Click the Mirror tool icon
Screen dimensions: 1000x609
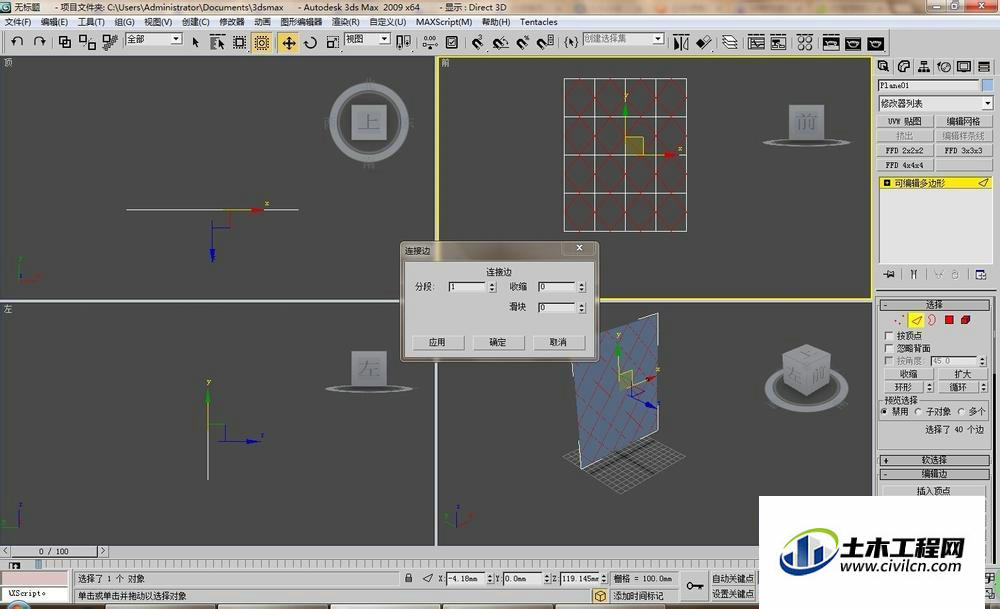681,43
